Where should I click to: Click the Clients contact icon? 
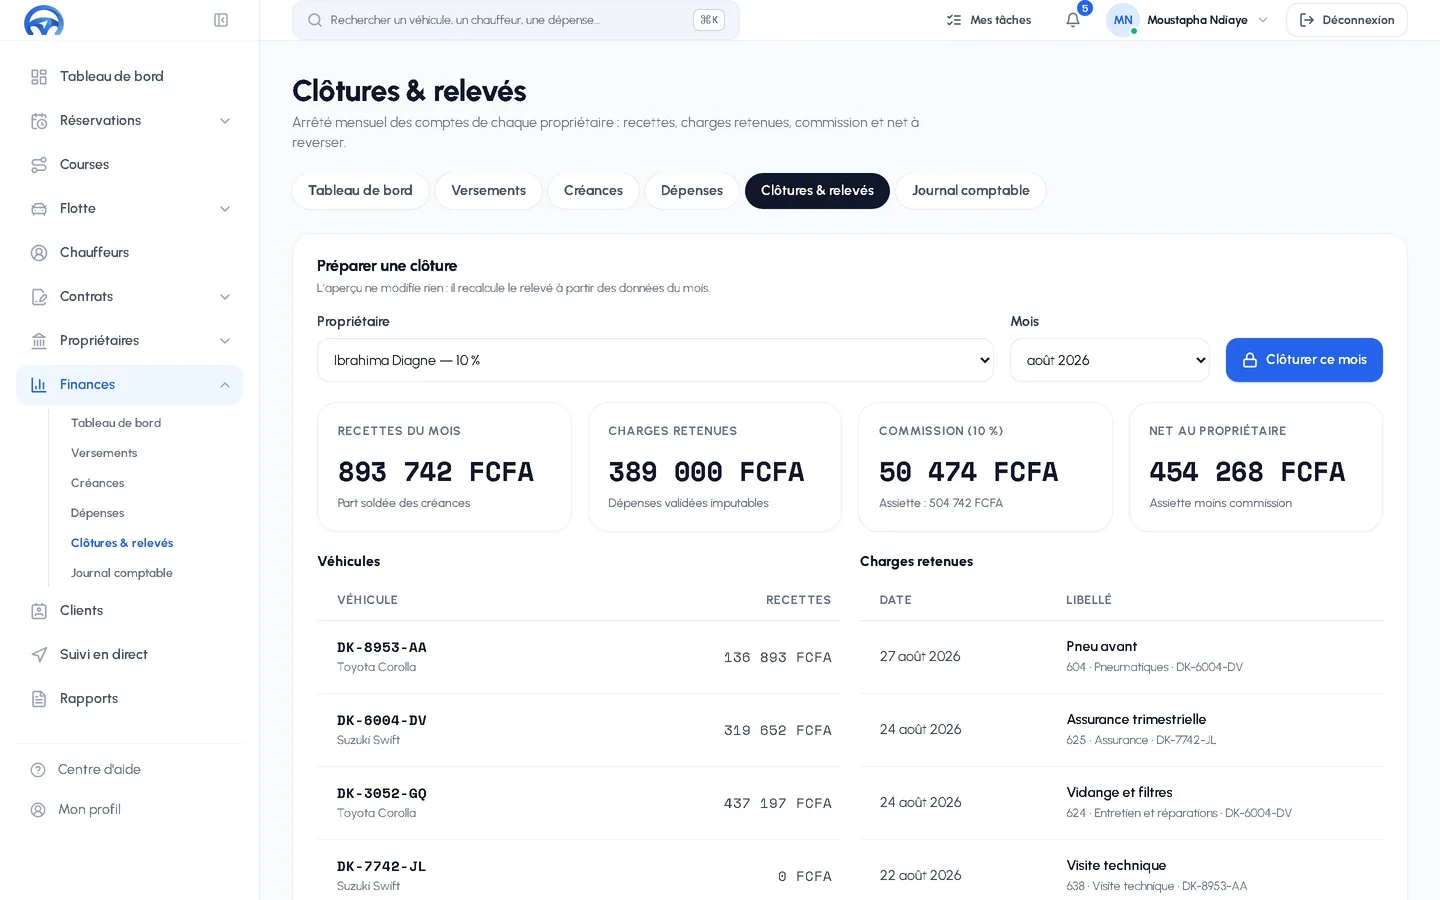[39, 611]
